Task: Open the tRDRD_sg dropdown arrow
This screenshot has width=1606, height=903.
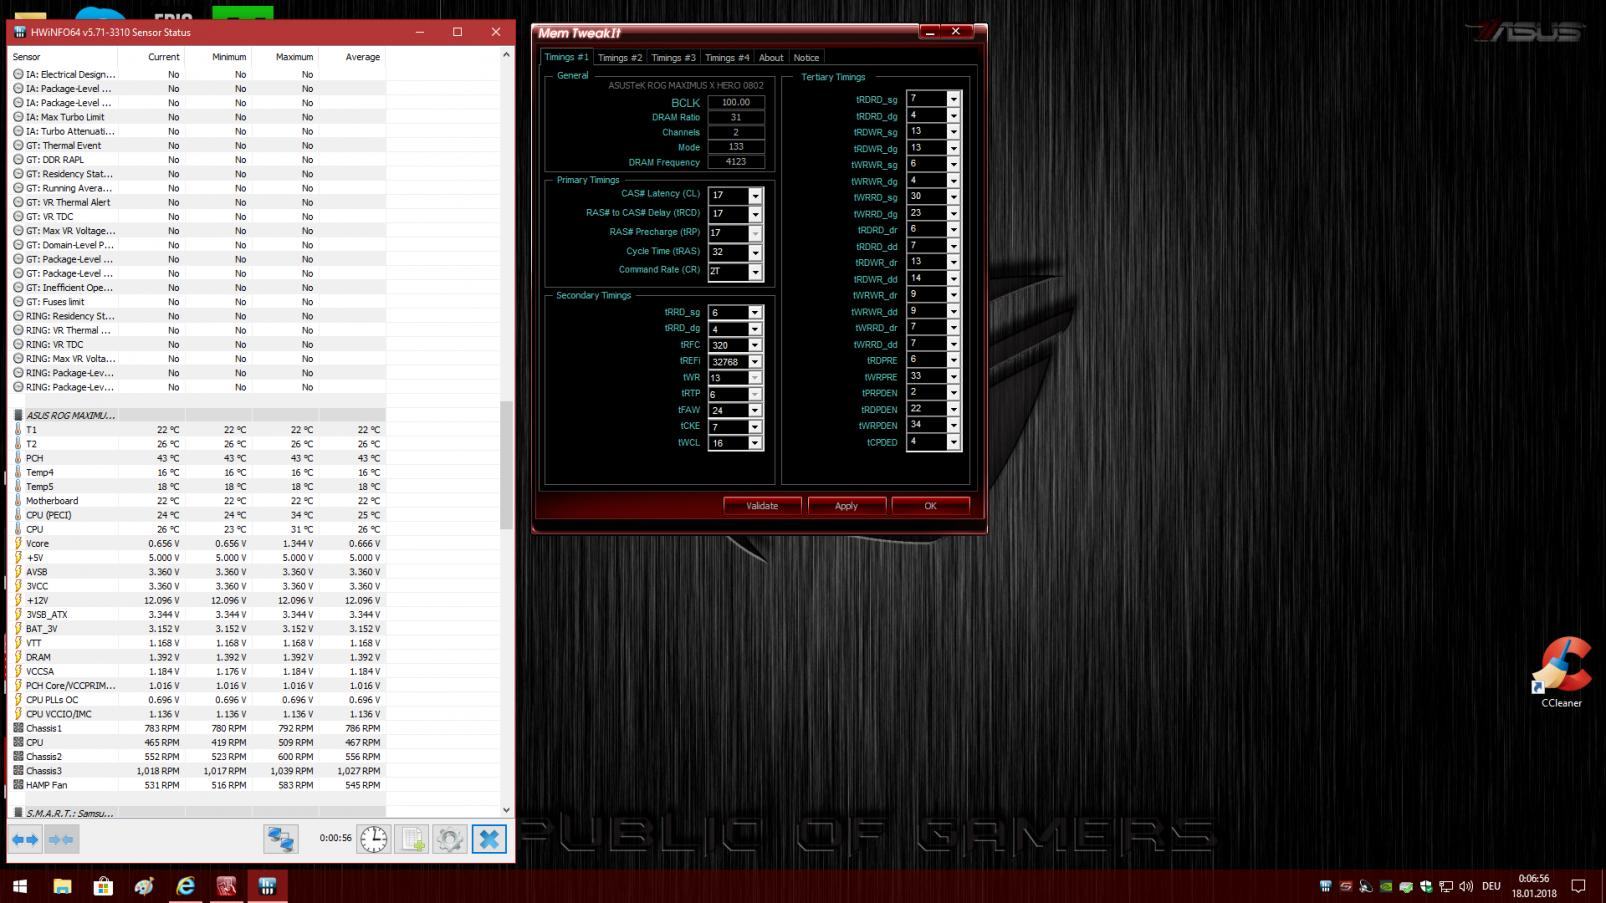Action: pyautogui.click(x=953, y=99)
